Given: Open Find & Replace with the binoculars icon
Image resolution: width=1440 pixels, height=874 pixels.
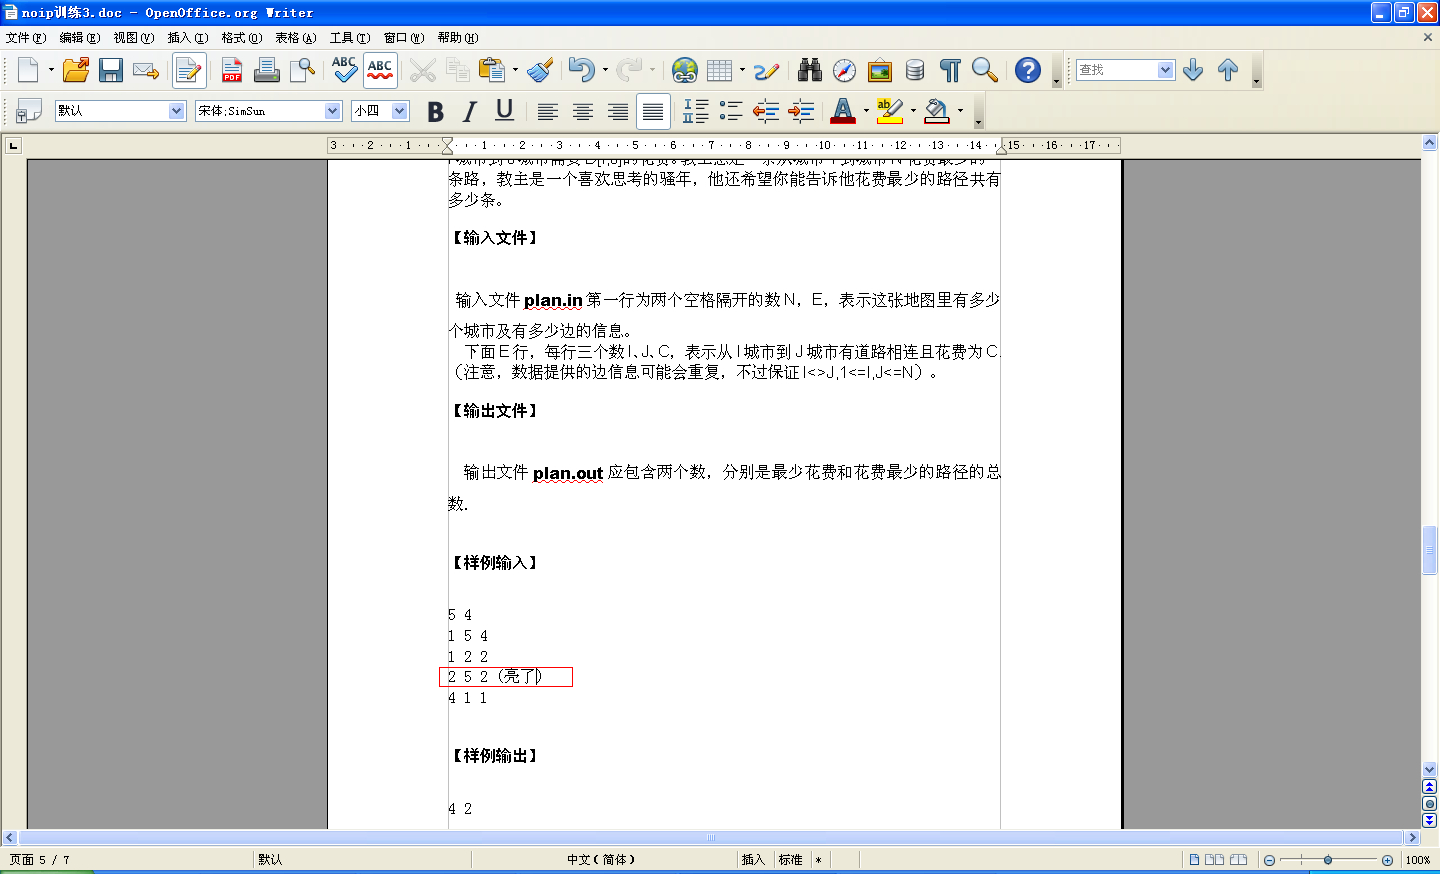Looking at the screenshot, I should tap(810, 70).
